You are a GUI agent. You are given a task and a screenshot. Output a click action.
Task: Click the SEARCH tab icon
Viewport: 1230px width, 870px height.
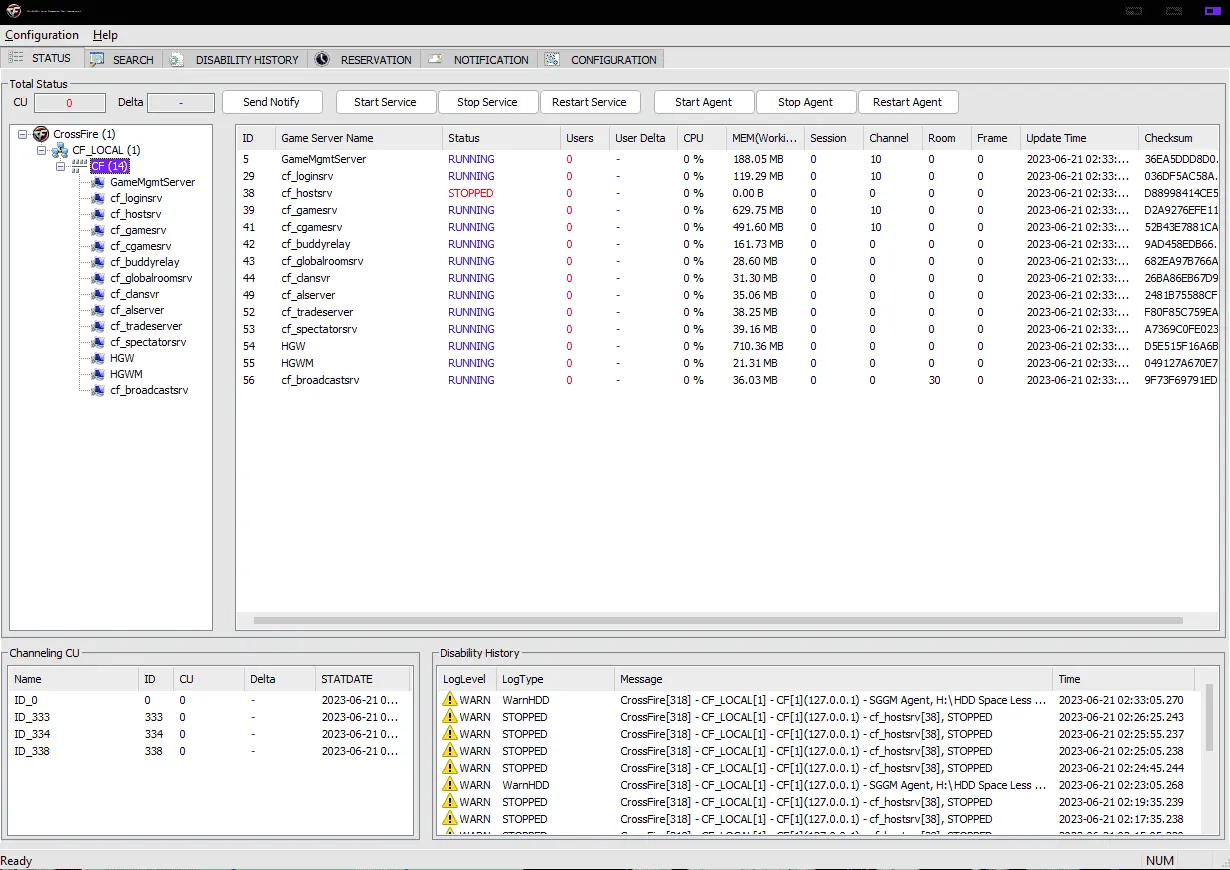point(97,59)
